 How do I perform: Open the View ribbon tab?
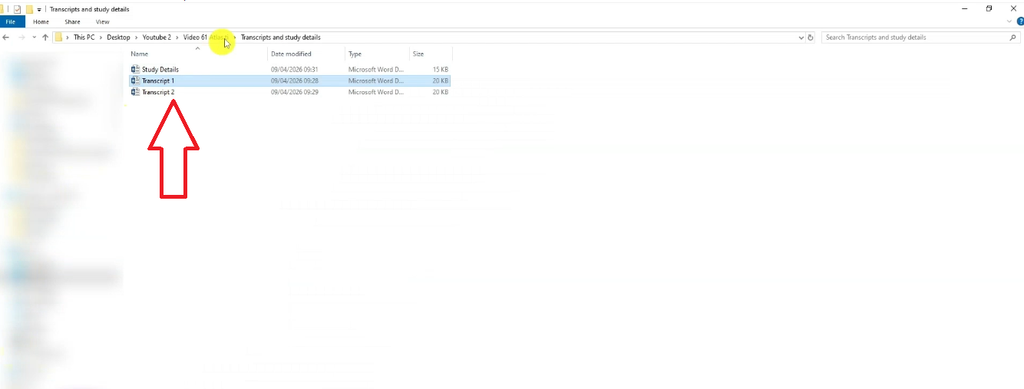click(x=103, y=22)
